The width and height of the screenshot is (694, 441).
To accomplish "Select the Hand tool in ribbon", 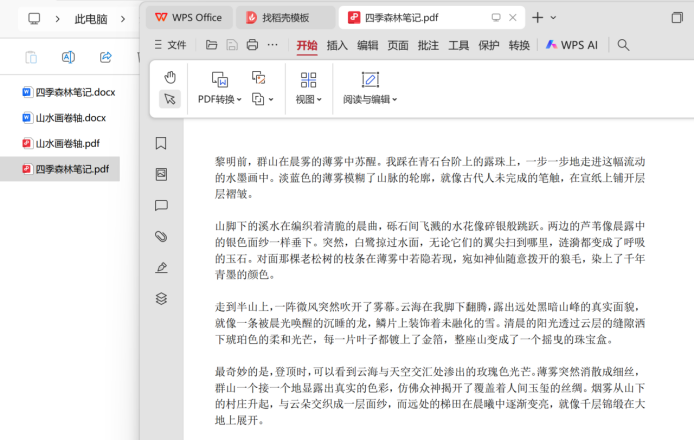I will tap(170, 77).
